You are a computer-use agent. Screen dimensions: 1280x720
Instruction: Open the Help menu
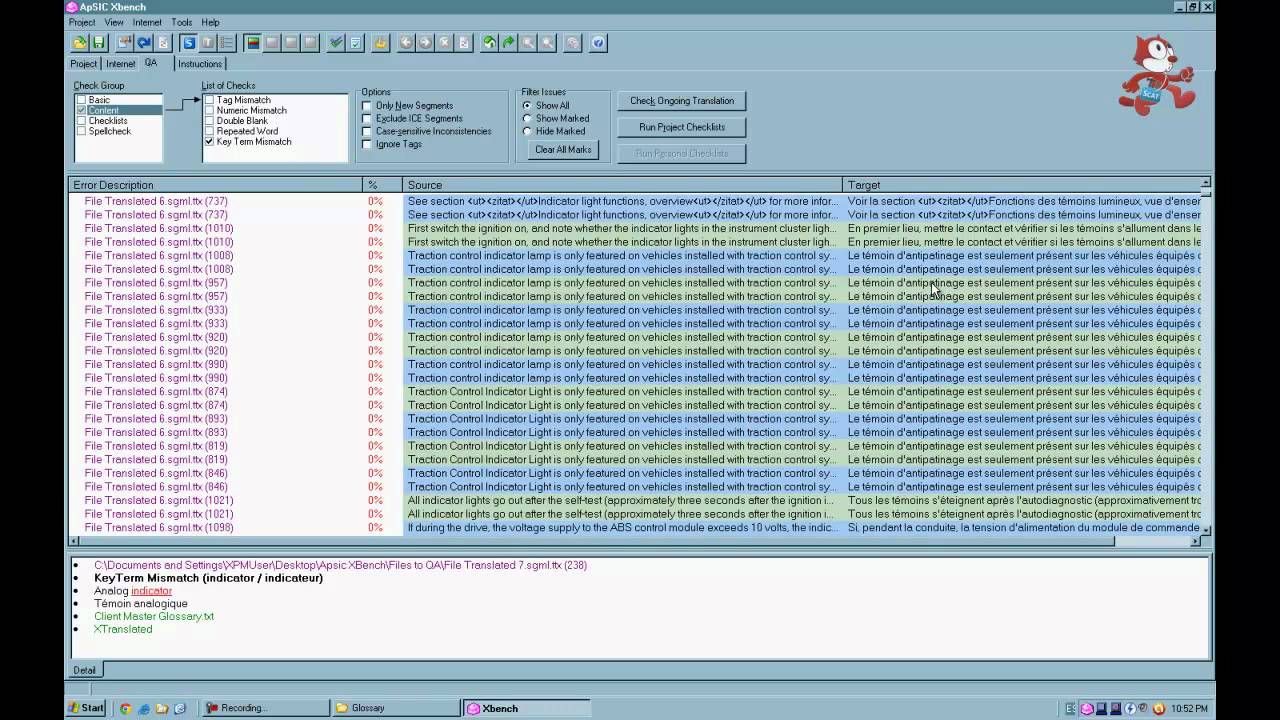pos(210,22)
